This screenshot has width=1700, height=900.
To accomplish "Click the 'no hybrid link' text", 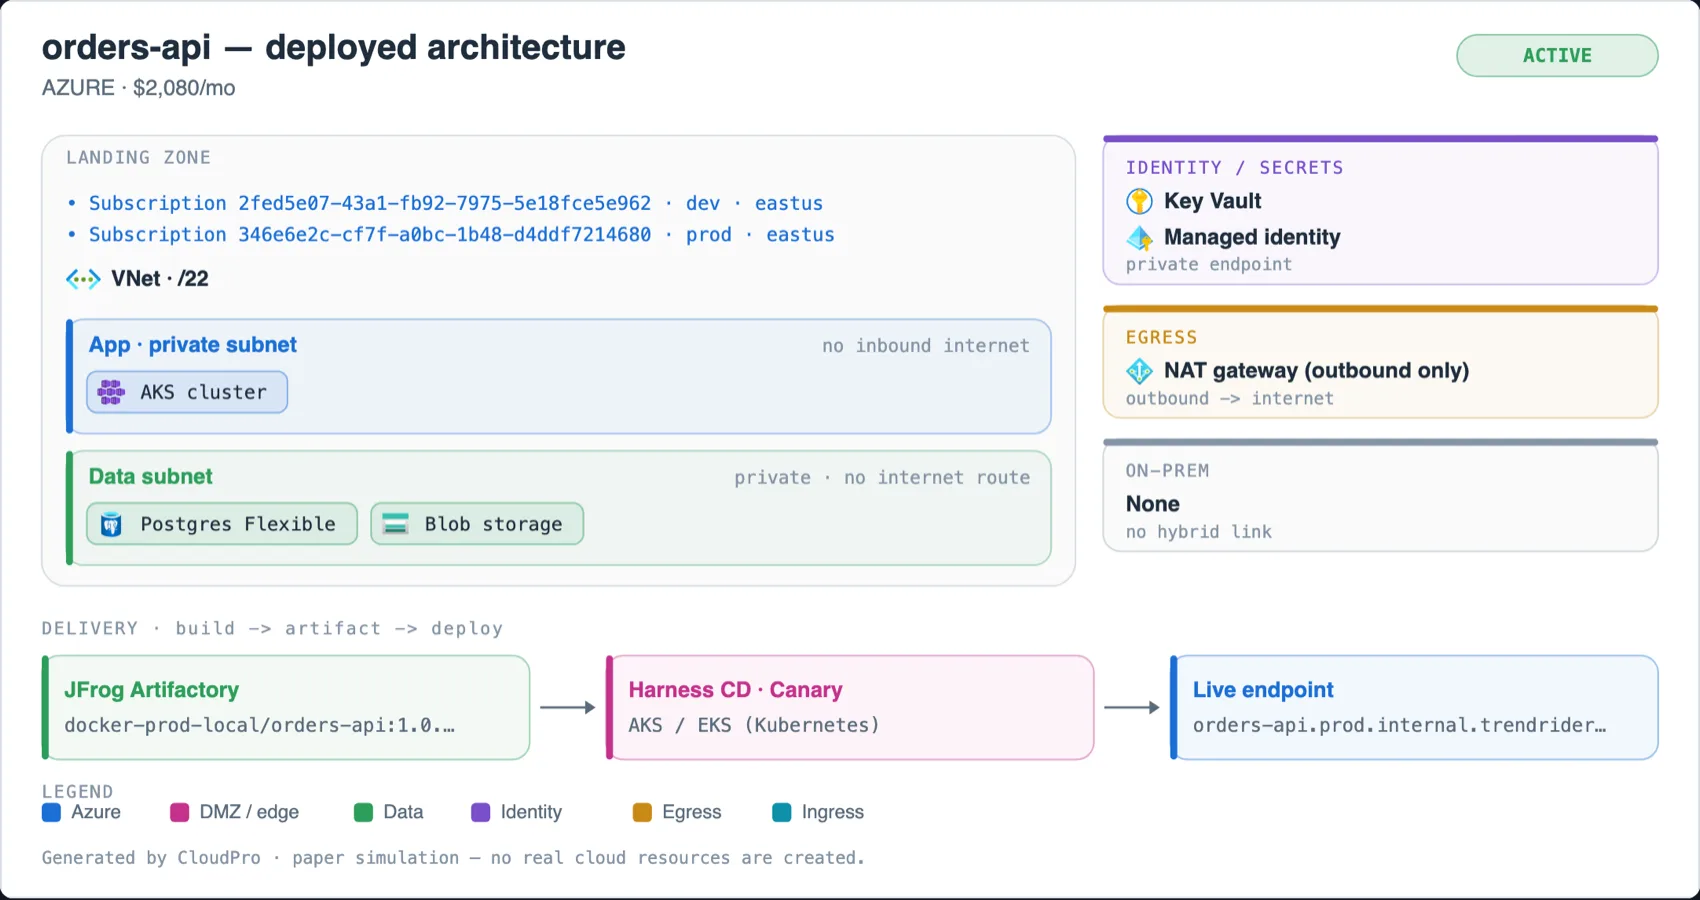I will [x=1199, y=532].
